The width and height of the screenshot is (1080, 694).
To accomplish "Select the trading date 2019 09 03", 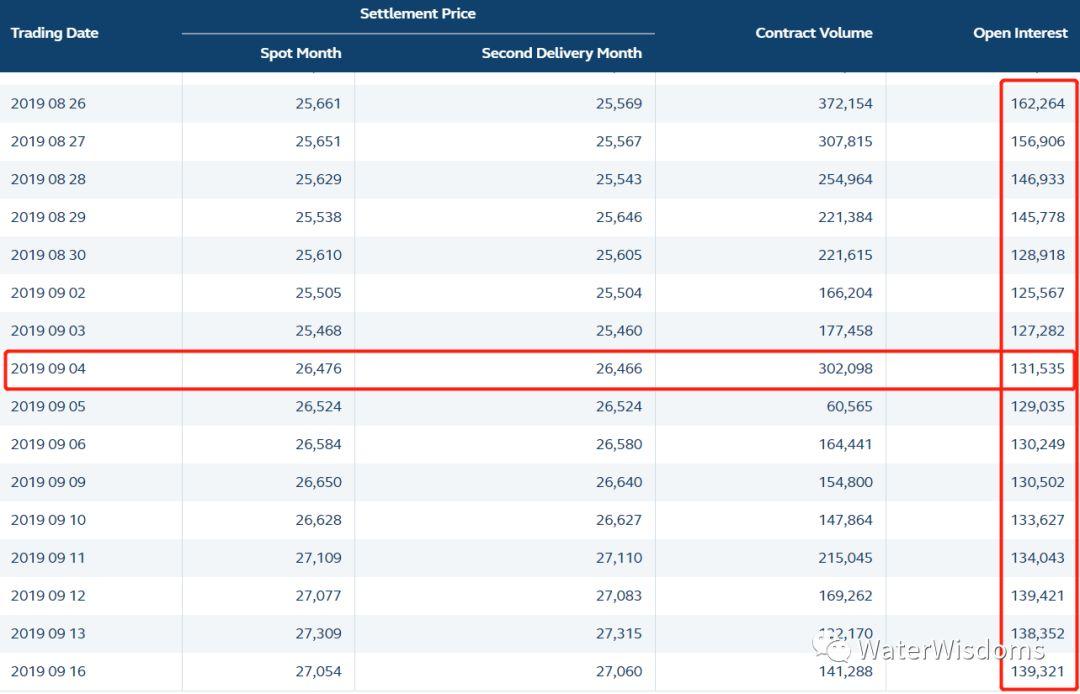I will (x=48, y=331).
